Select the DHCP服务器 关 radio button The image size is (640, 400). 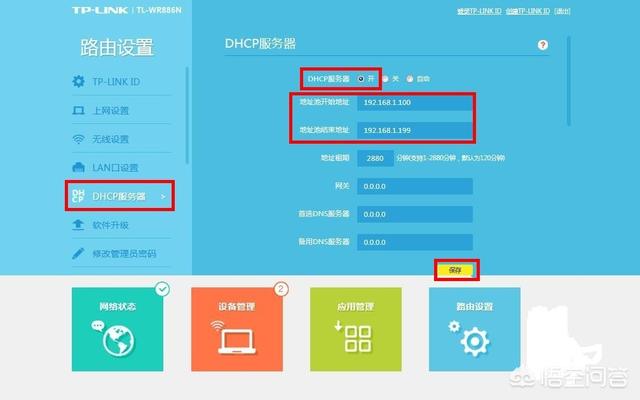(382, 77)
